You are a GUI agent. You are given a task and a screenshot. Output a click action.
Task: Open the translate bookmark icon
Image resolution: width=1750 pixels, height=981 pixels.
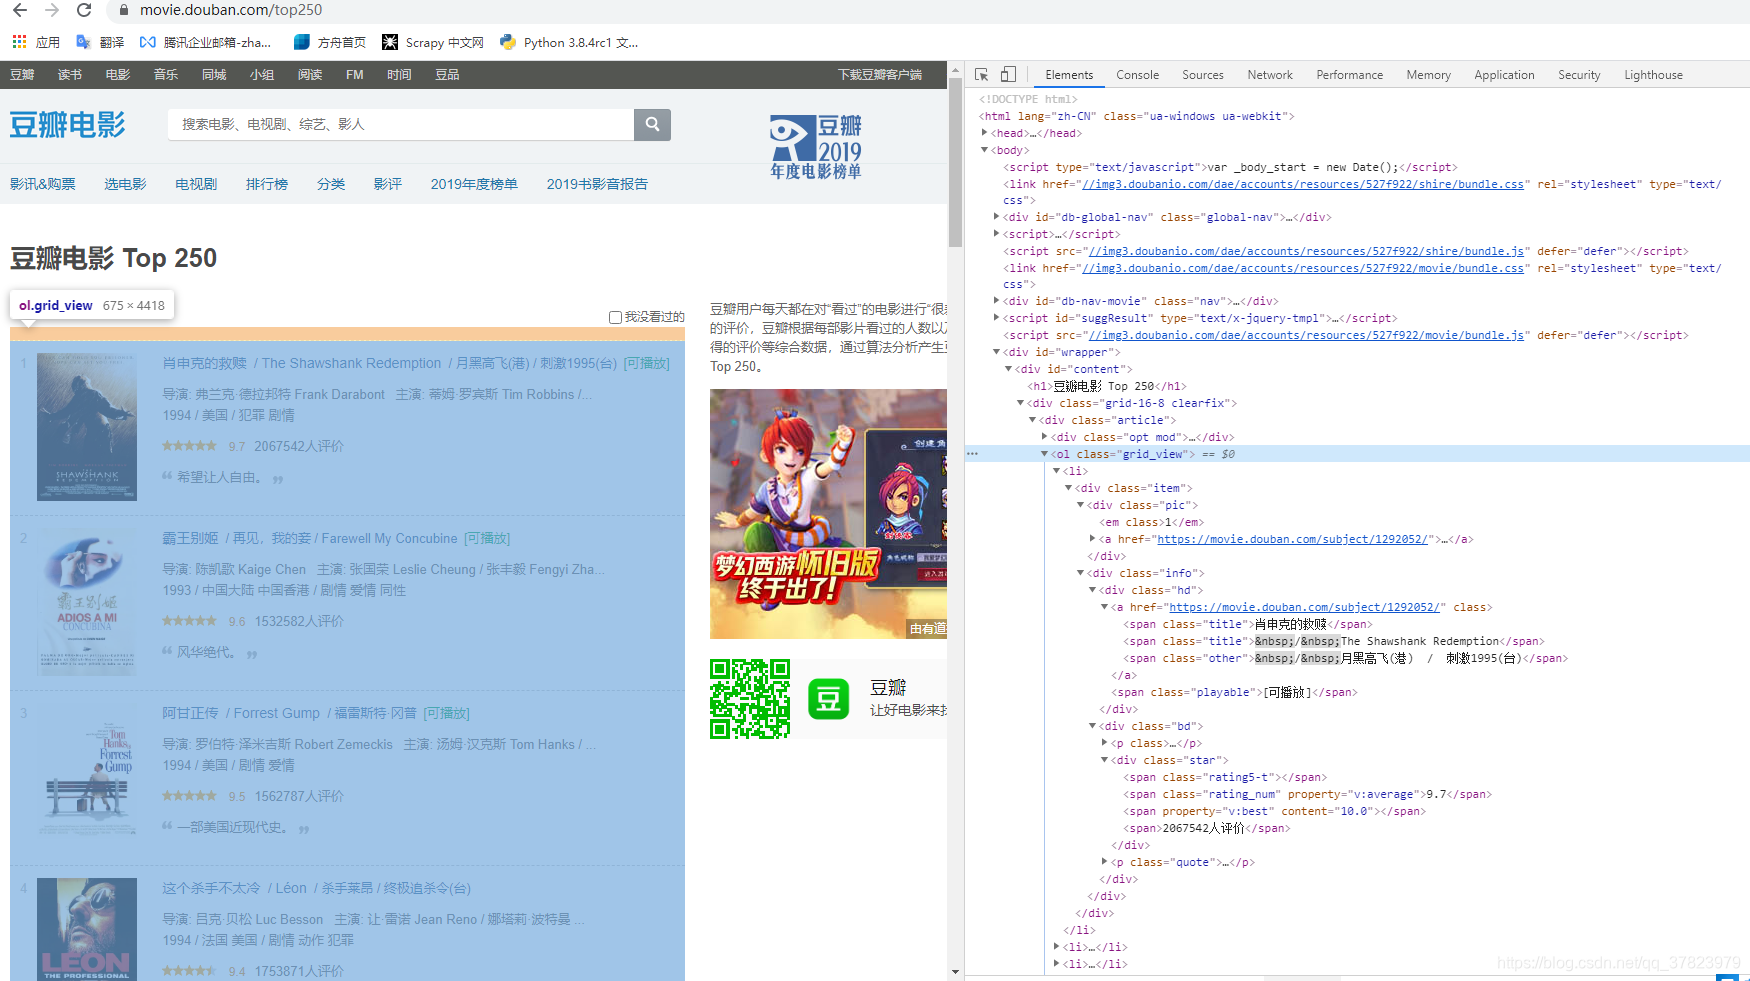[83, 42]
